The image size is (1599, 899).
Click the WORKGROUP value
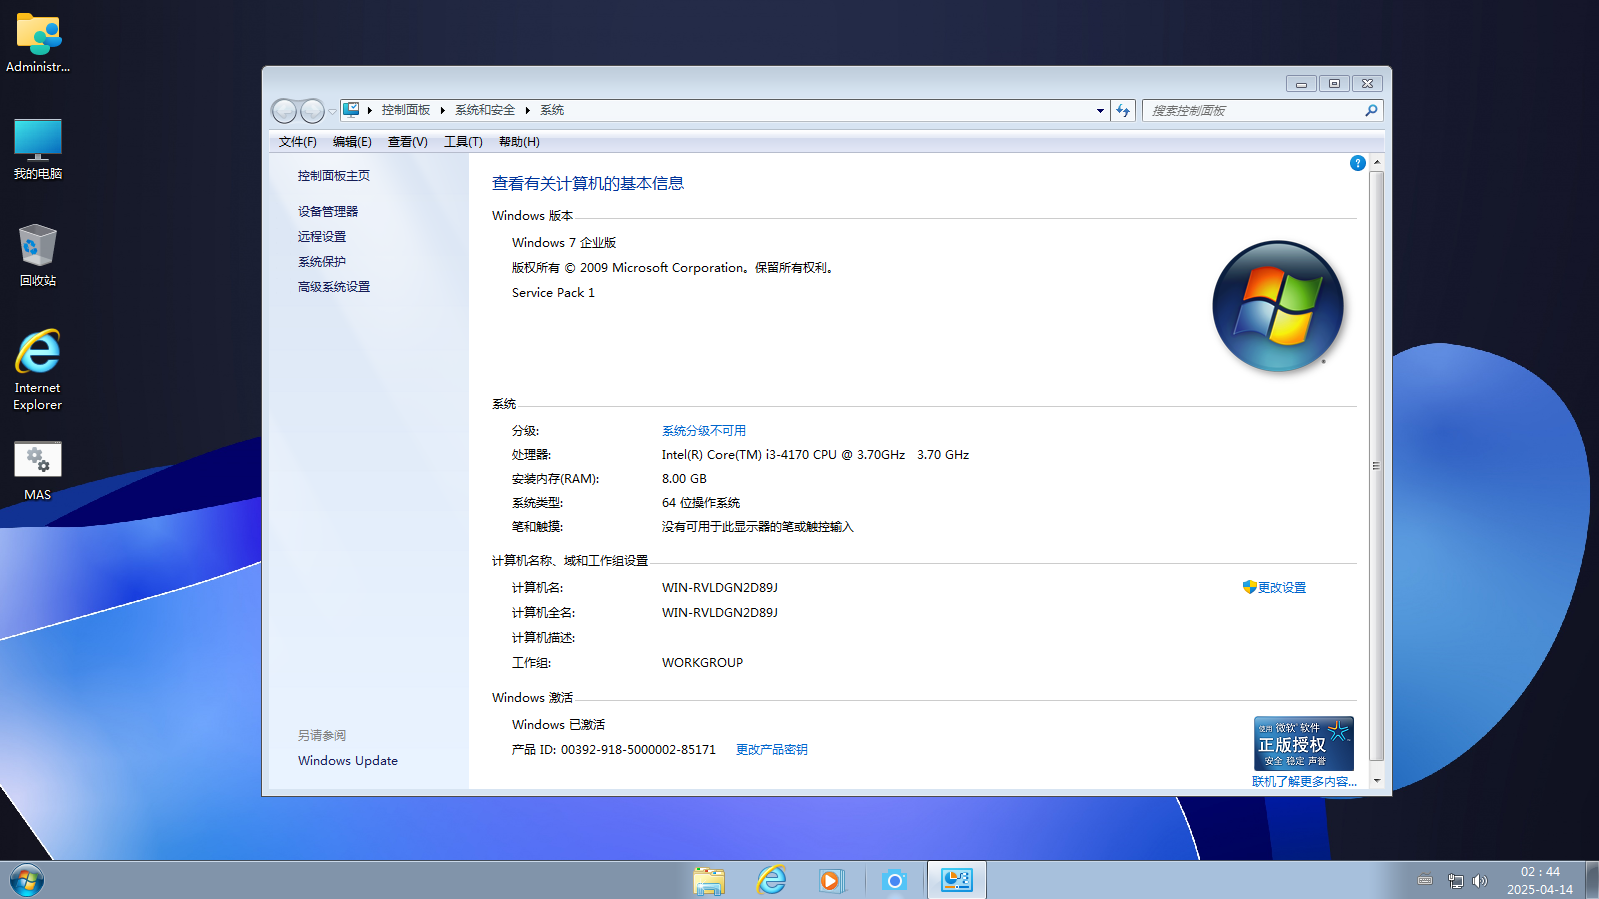[x=702, y=663]
